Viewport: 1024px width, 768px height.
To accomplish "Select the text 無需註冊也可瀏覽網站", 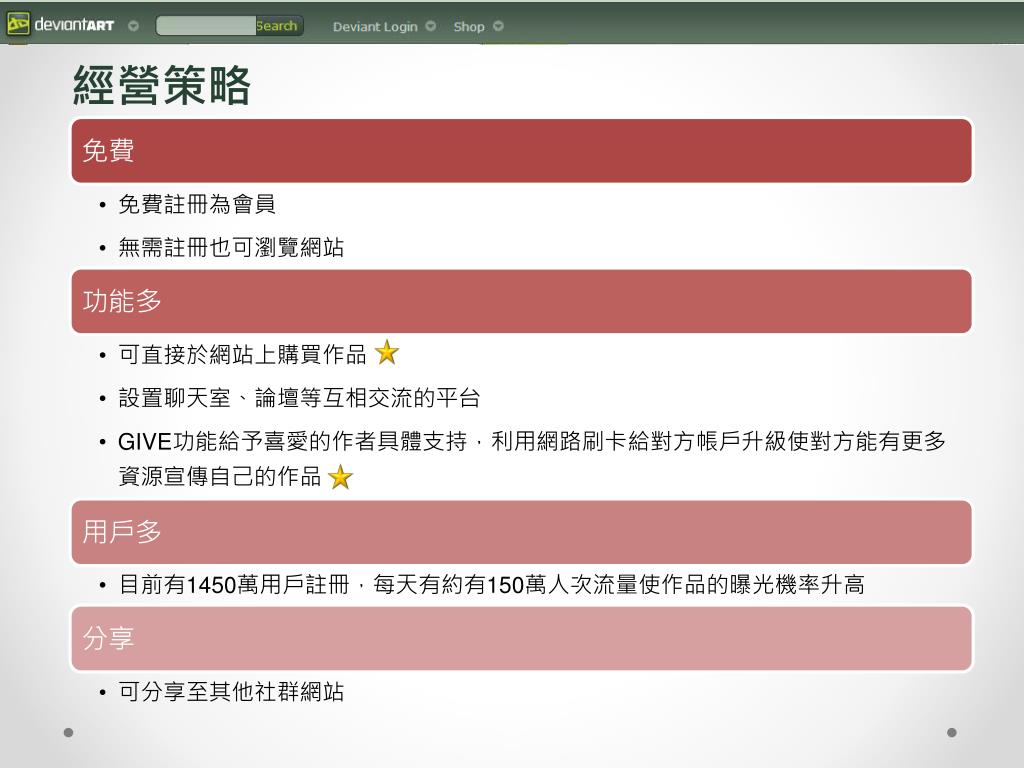I will (x=231, y=248).
